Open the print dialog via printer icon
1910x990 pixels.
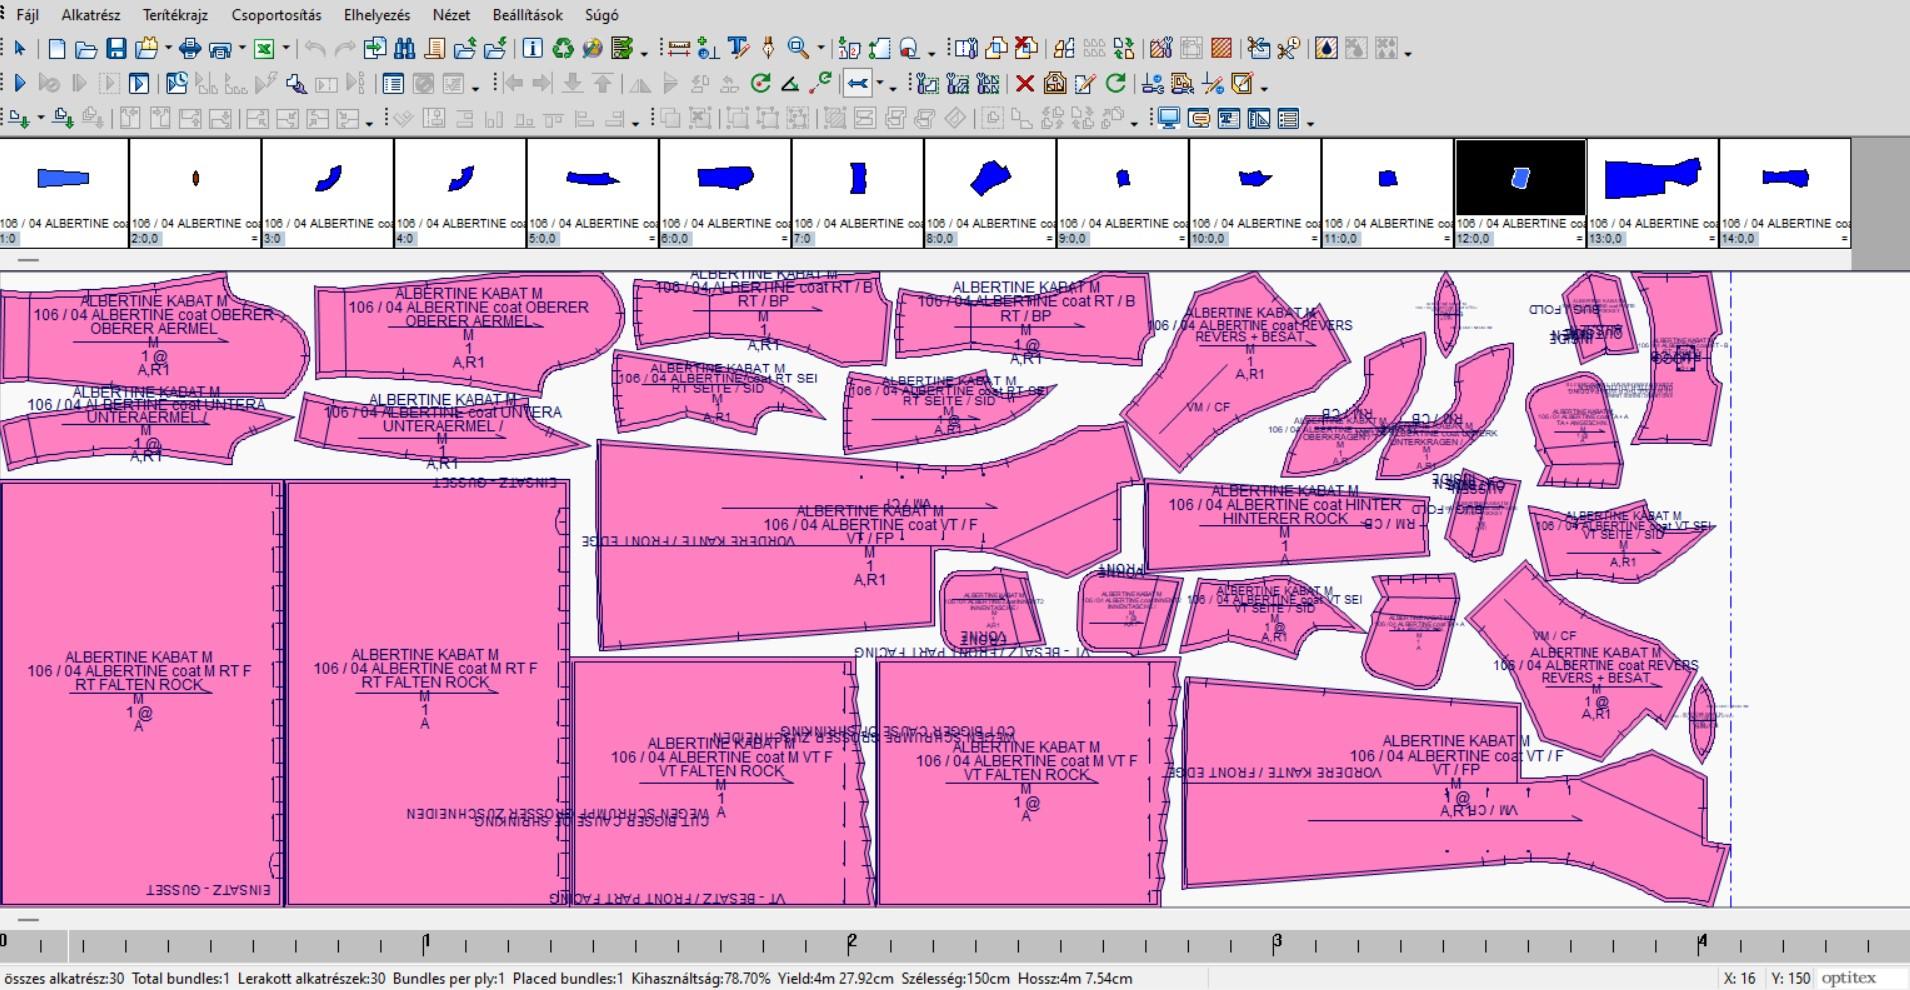pyautogui.click(x=190, y=49)
